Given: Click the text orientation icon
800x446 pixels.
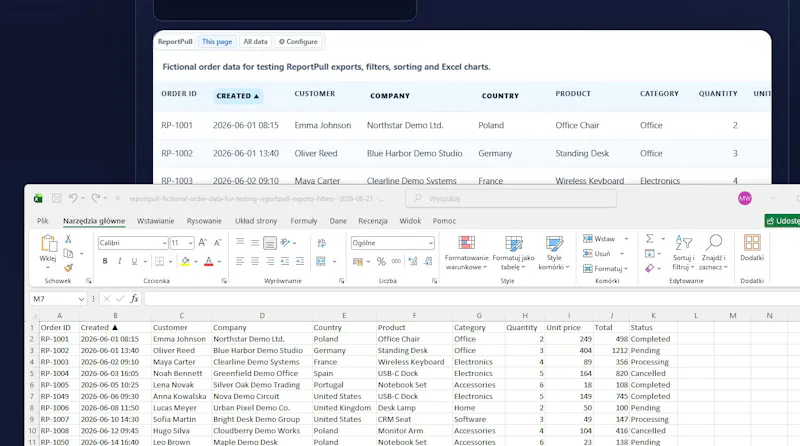Looking at the screenshot, I should coord(286,243).
